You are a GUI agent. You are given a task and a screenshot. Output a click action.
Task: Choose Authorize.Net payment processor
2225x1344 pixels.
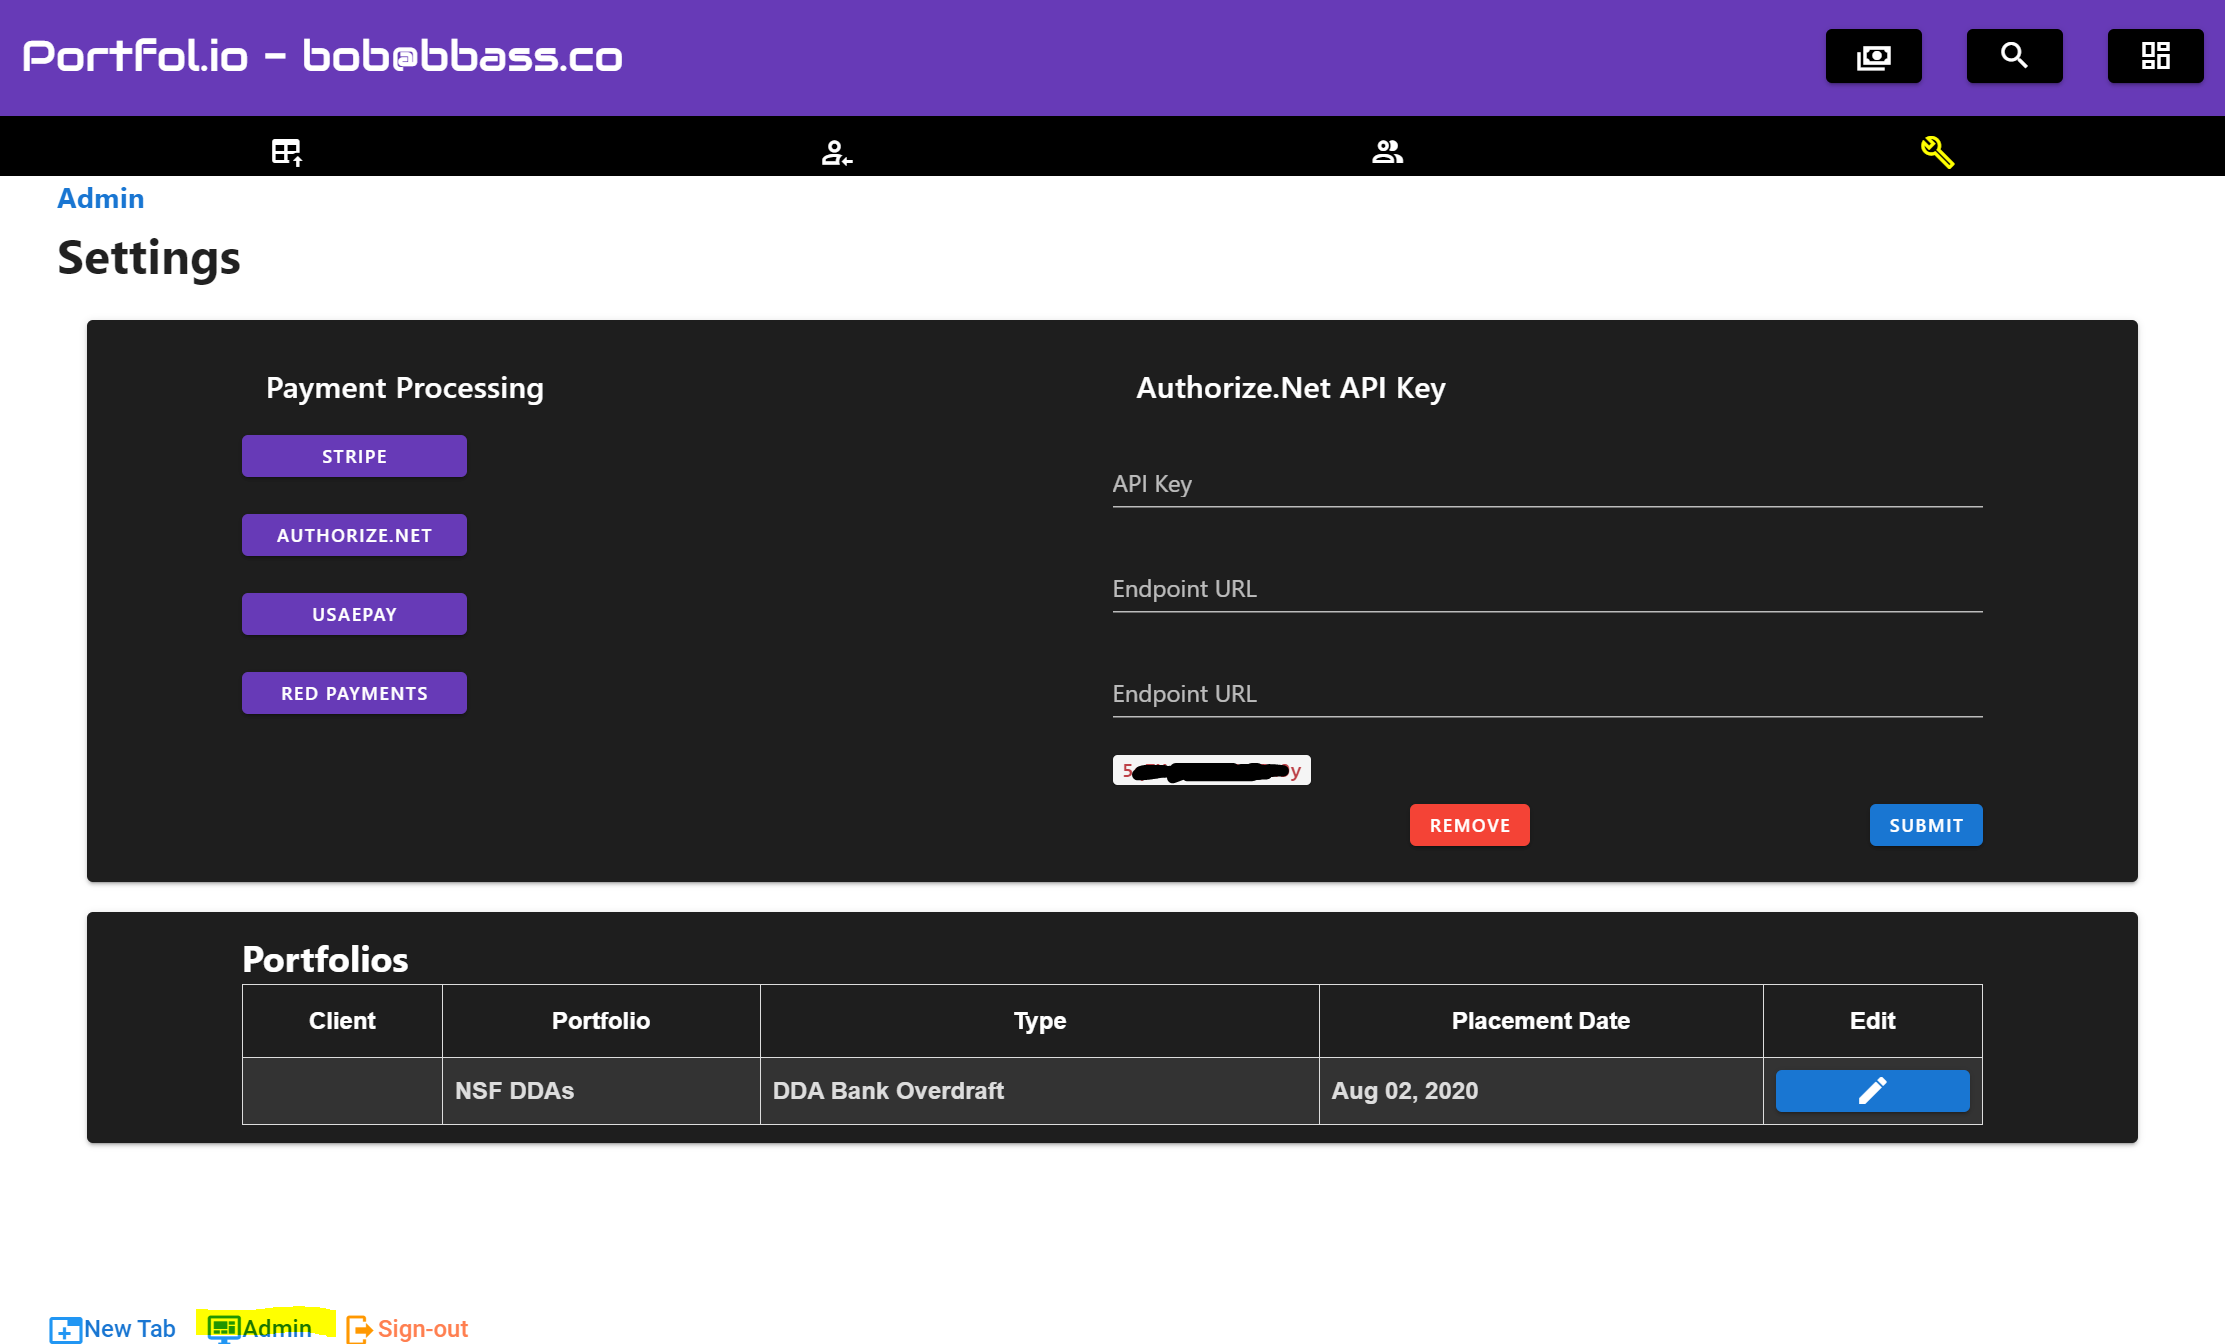tap(354, 535)
